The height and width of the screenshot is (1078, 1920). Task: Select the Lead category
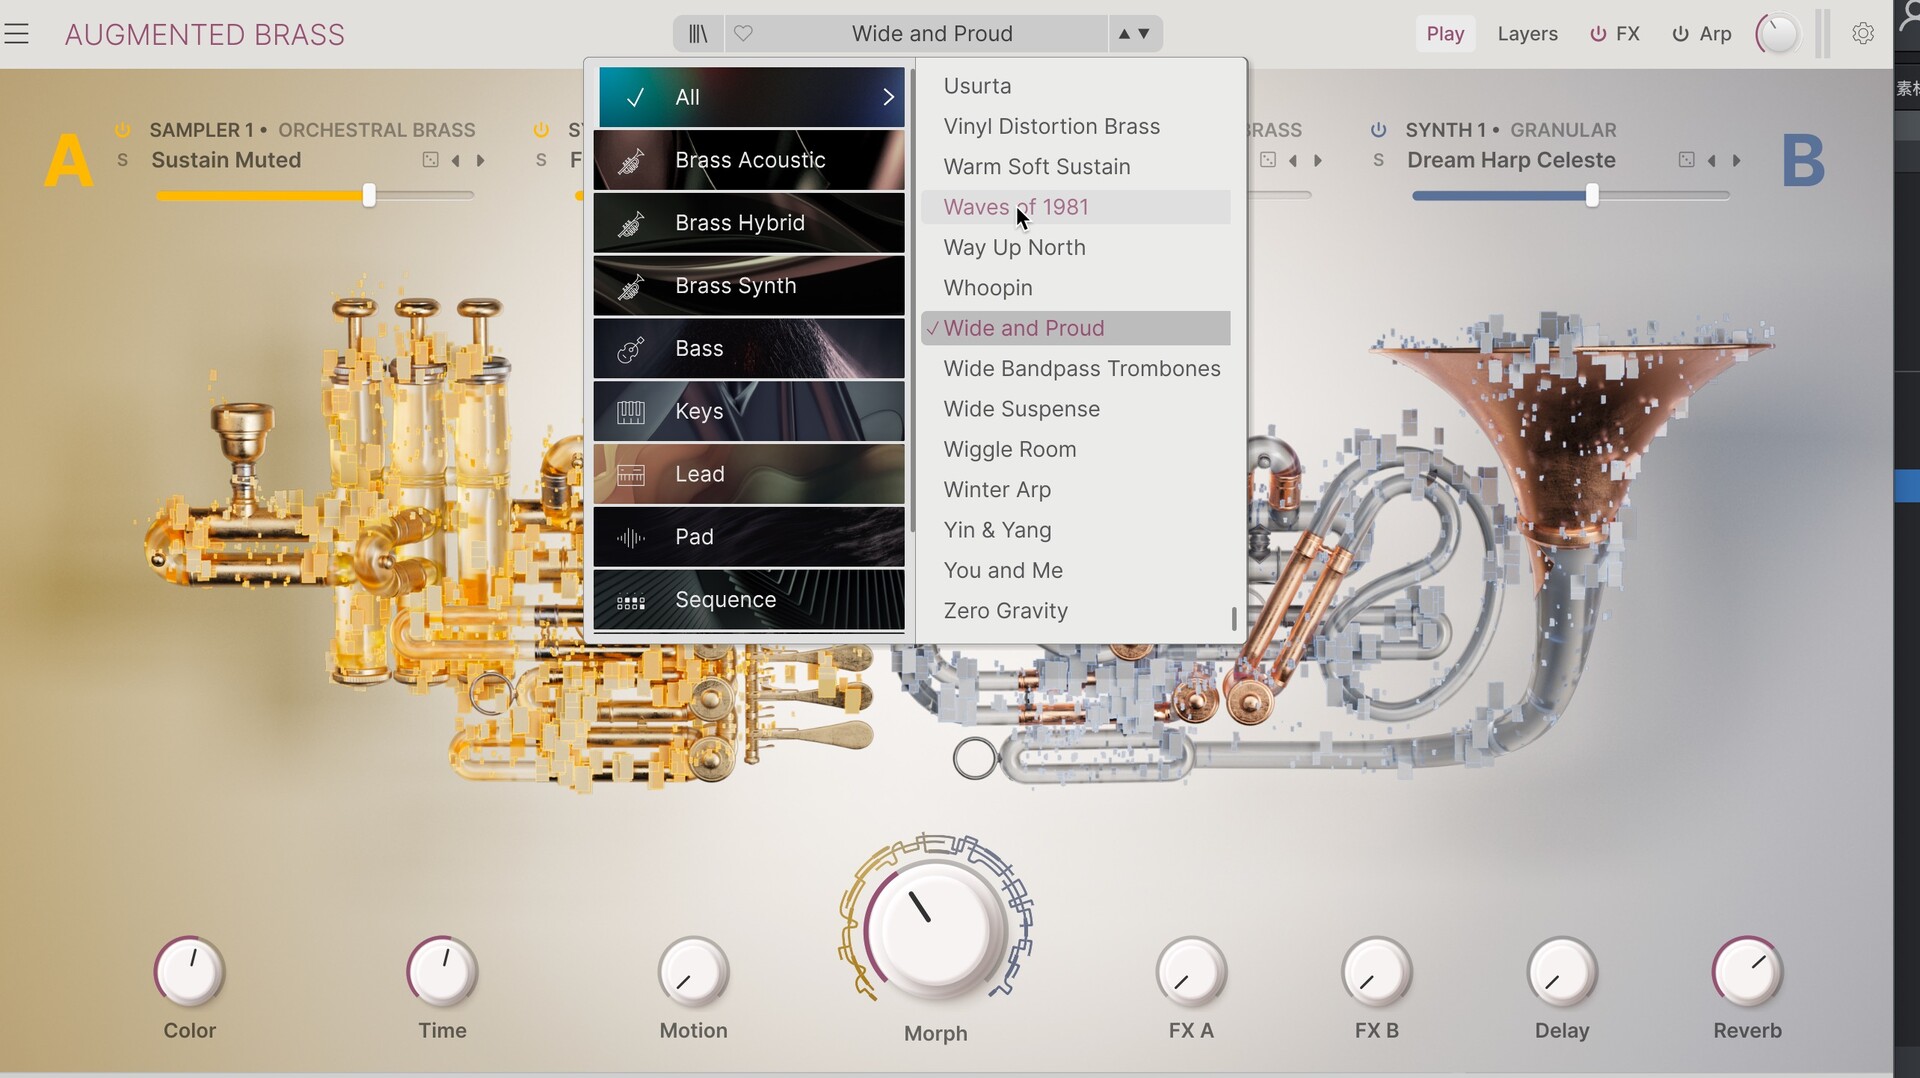point(749,474)
